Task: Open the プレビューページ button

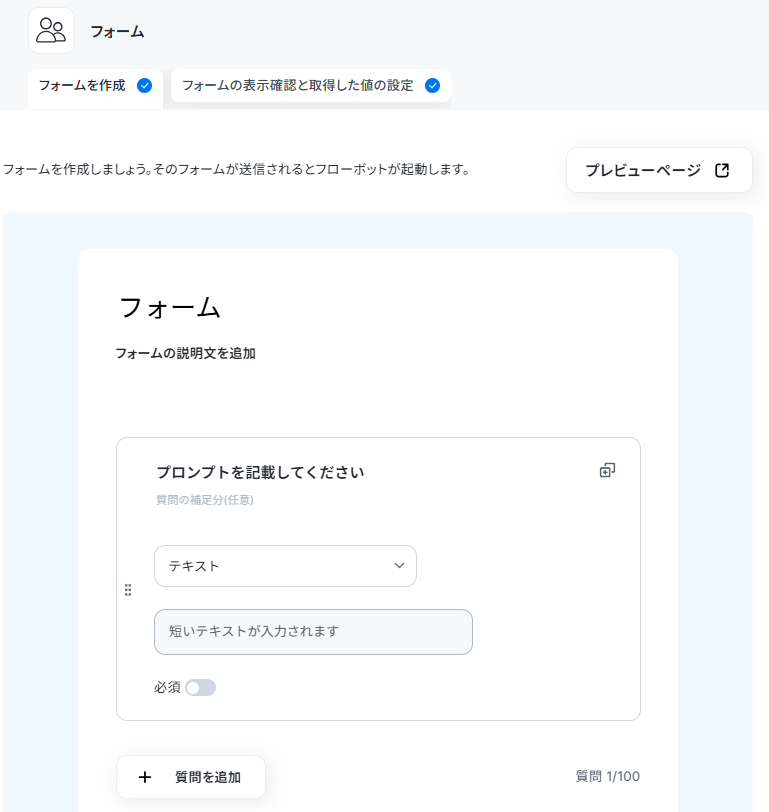Action: click(659, 170)
